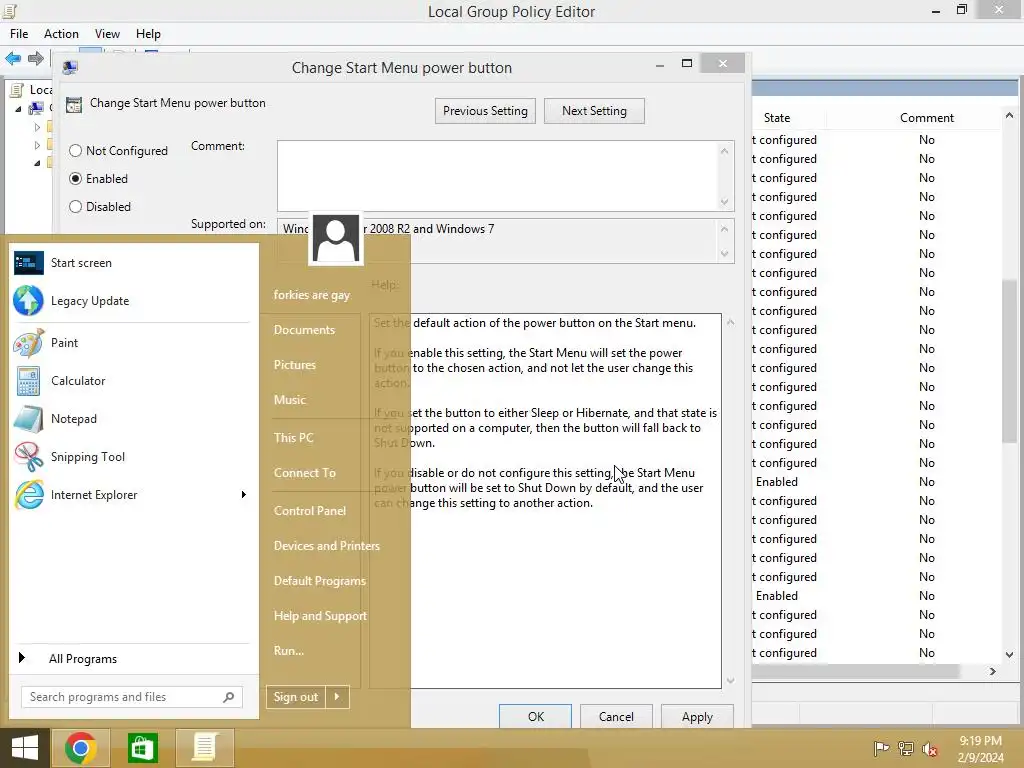Expand Internet Explorer jump list arrow

pos(244,495)
